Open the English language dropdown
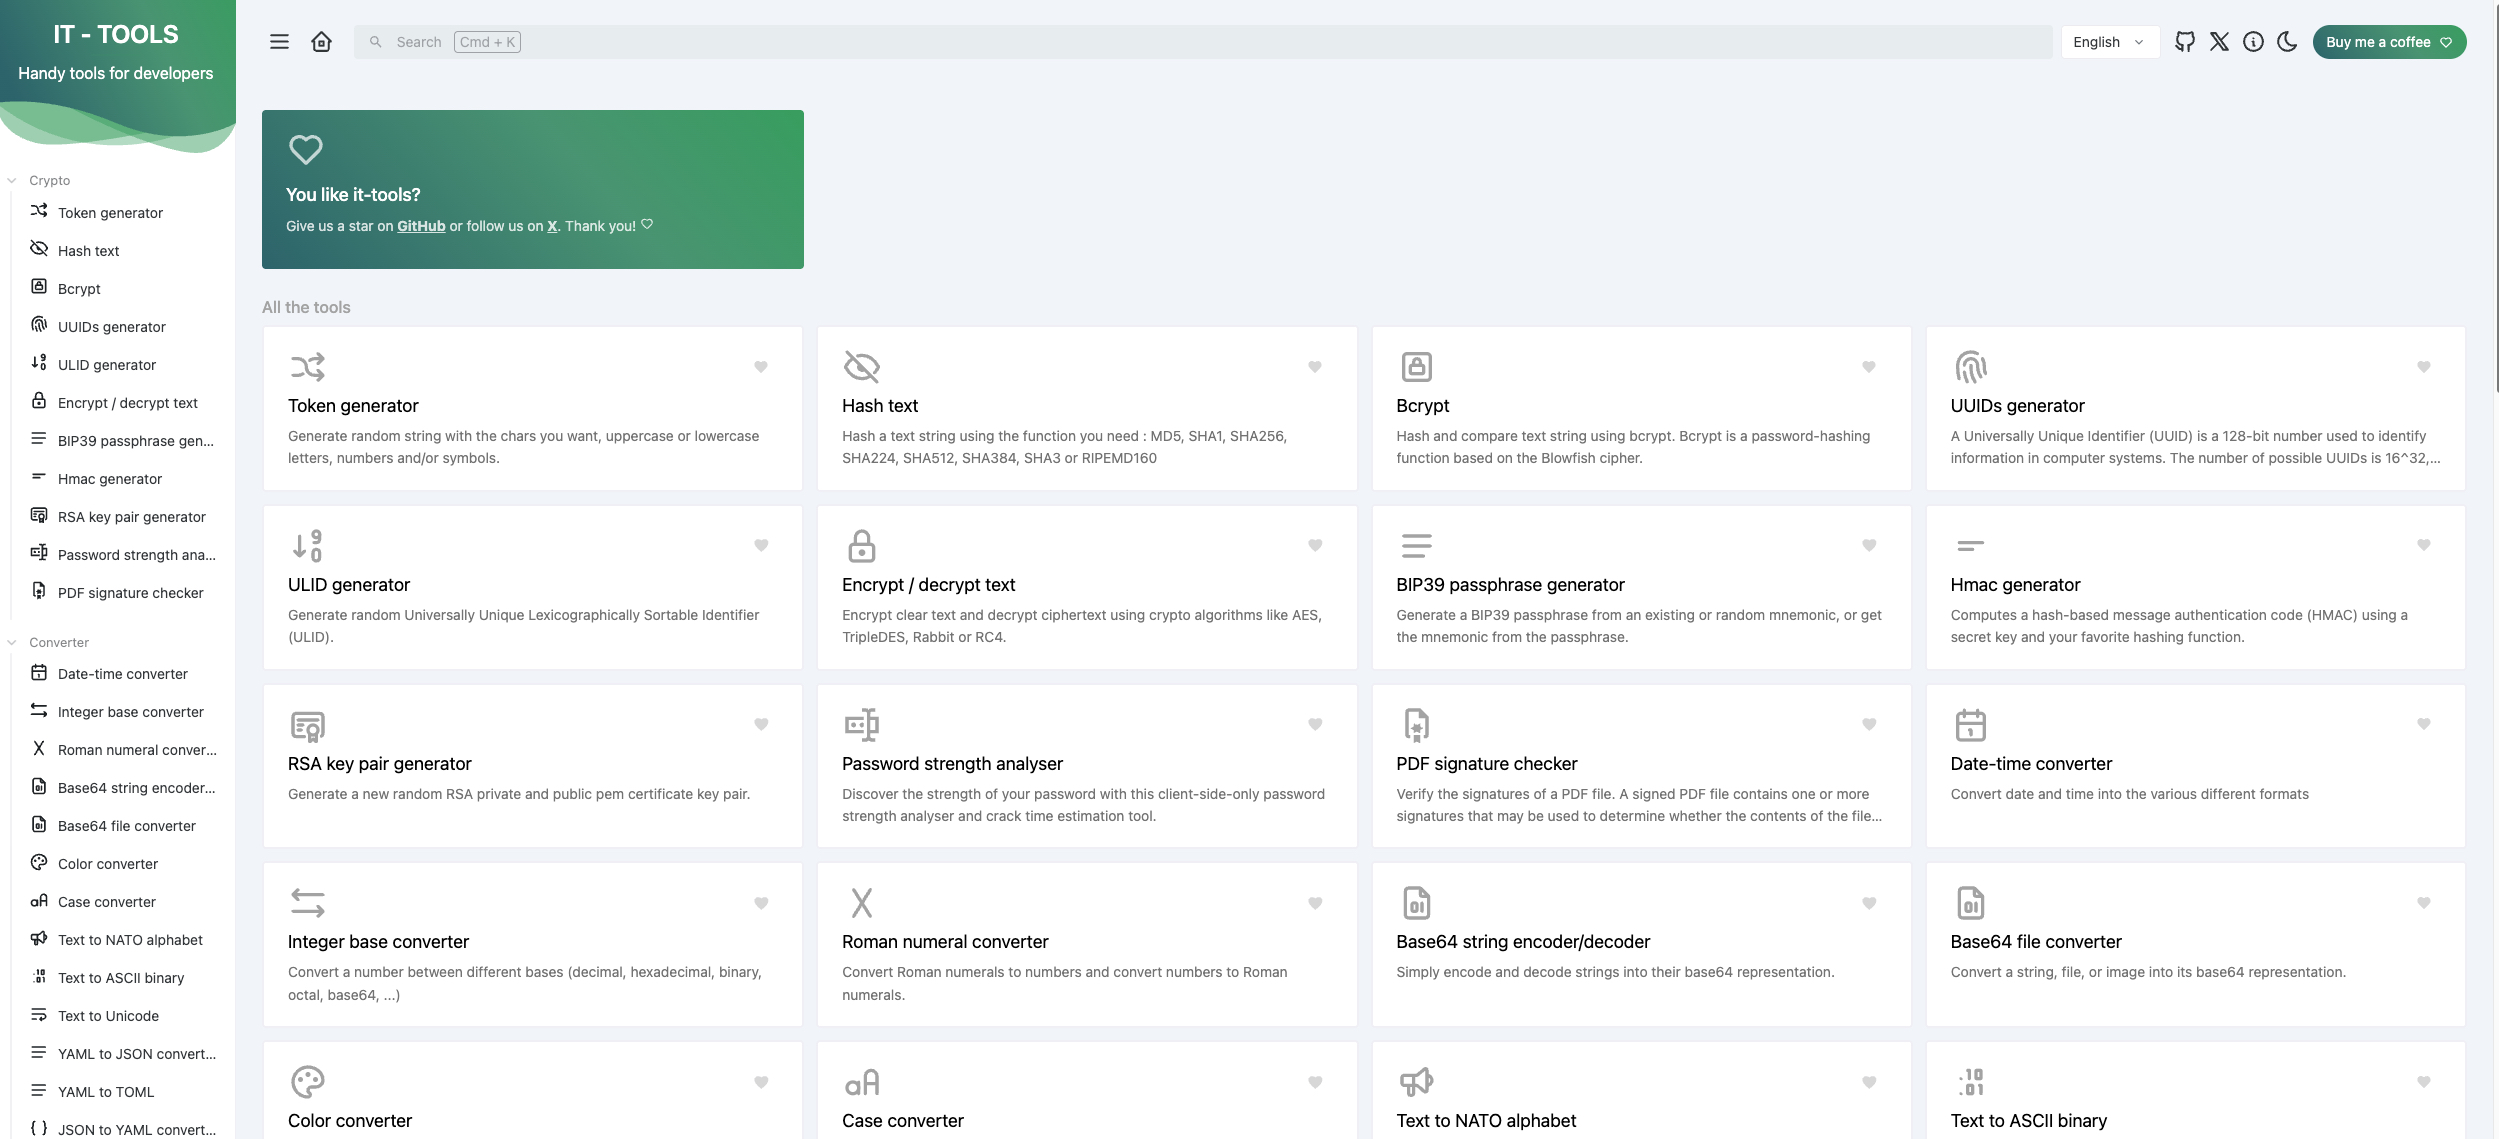Image resolution: width=2499 pixels, height=1139 pixels. pos(2108,42)
